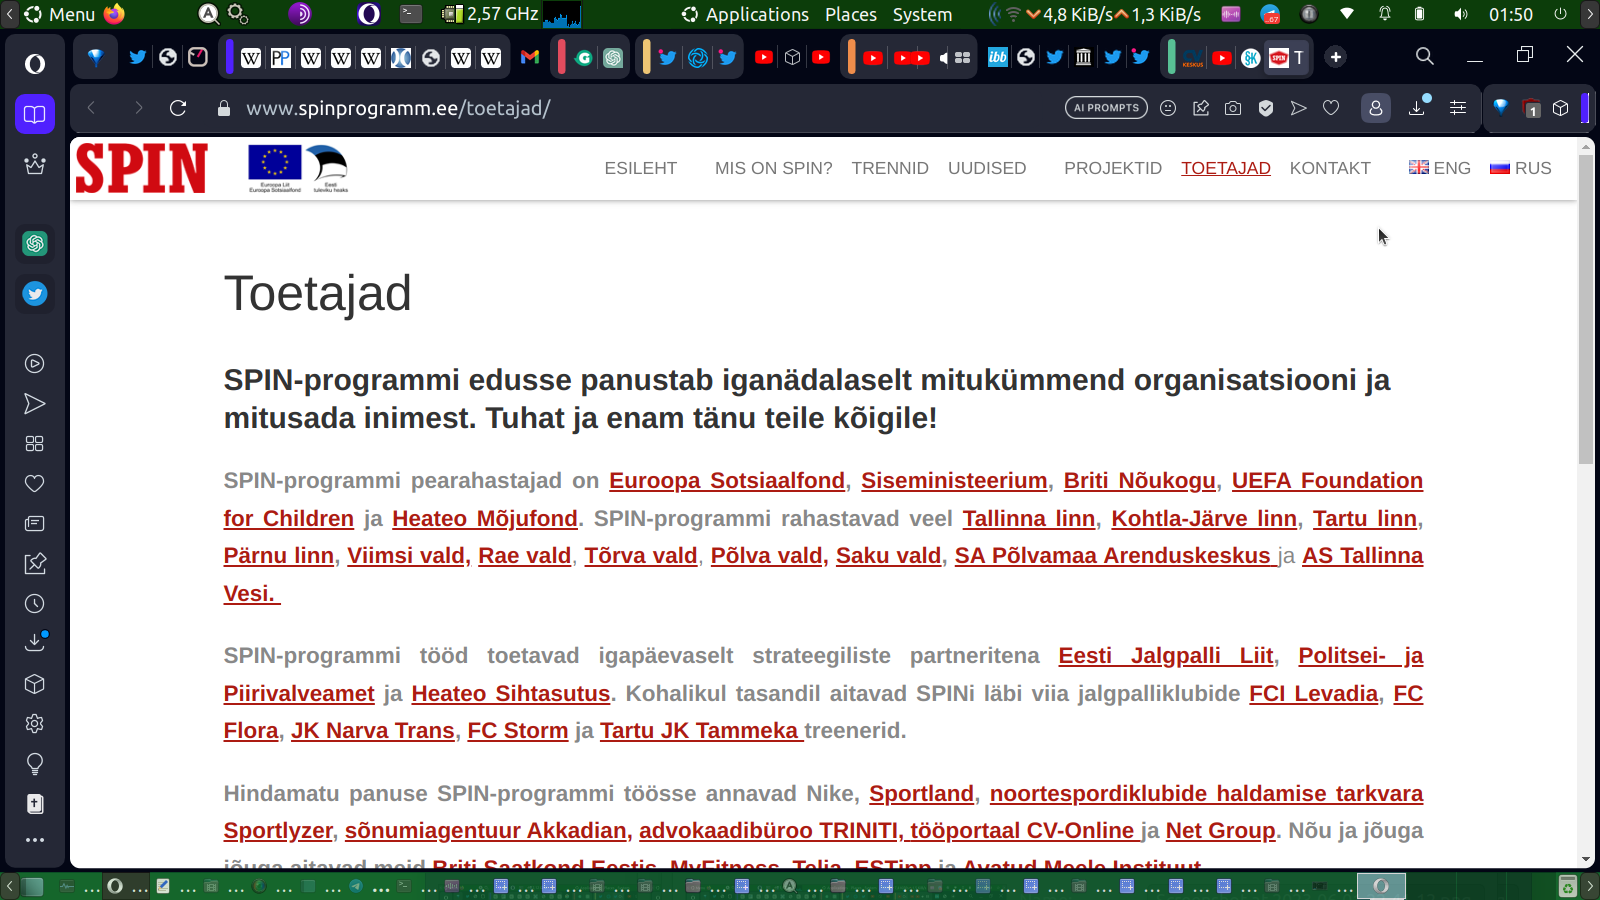
Task: Open the History clock icon in sidebar
Action: (35, 604)
